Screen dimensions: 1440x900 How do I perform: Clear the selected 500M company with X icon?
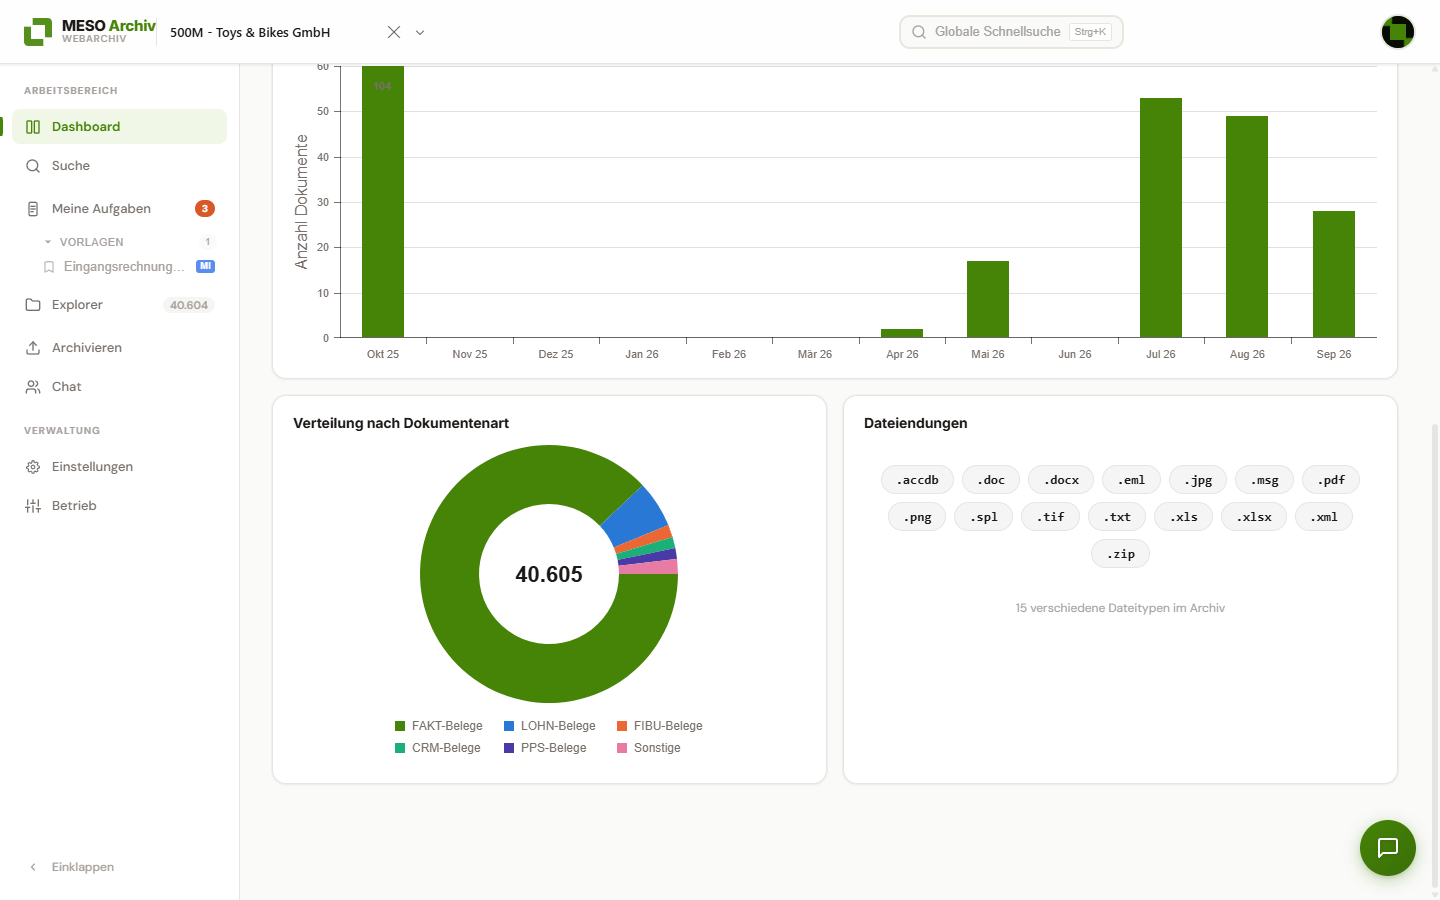tap(394, 32)
